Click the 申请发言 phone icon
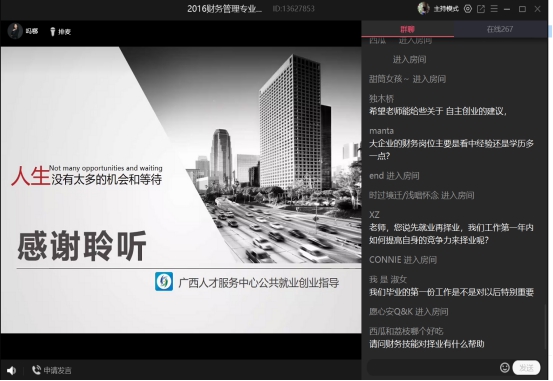The height and width of the screenshot is (381, 553). pos(36,370)
